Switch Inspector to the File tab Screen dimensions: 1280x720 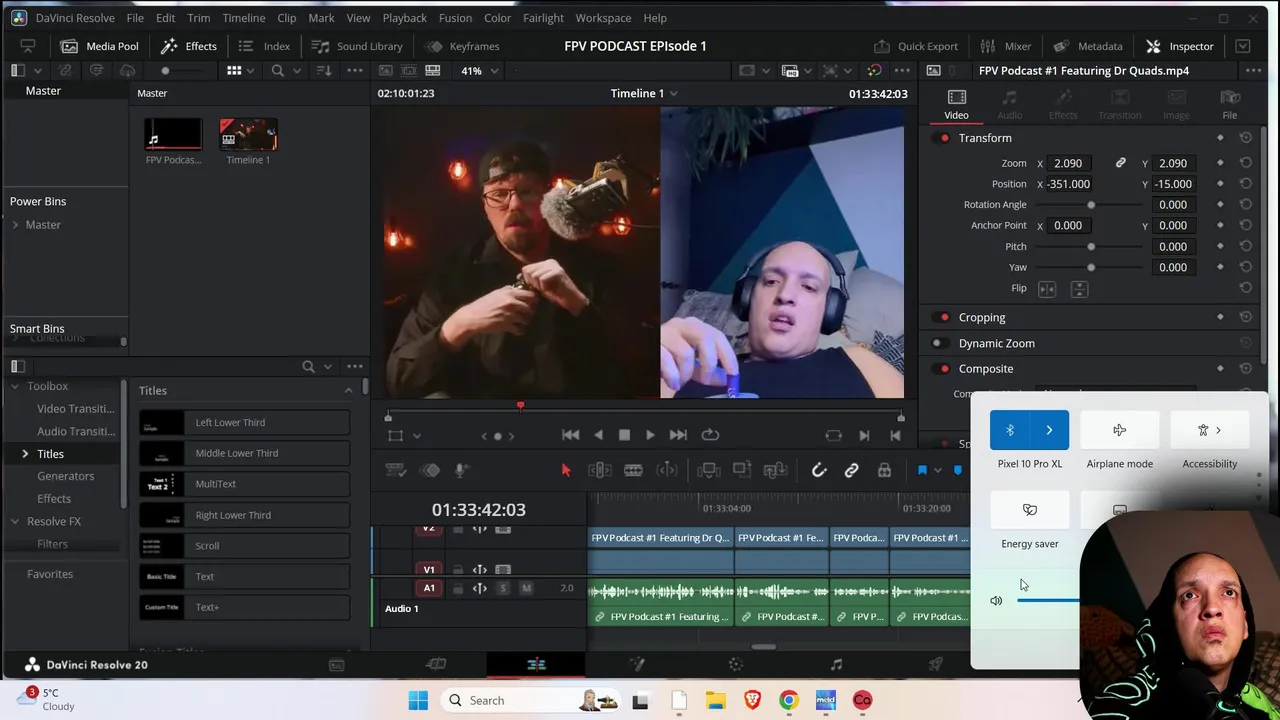(1229, 104)
